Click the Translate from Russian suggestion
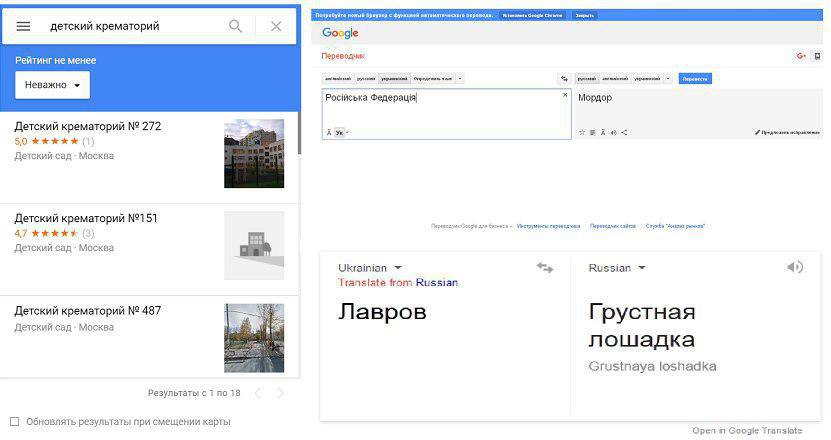831x440 pixels. click(x=398, y=283)
